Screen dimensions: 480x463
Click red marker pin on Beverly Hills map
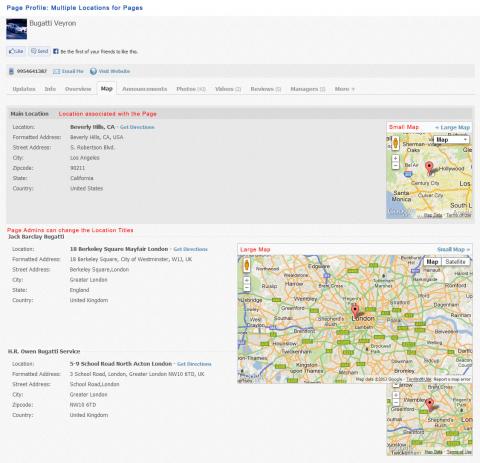click(x=429, y=168)
